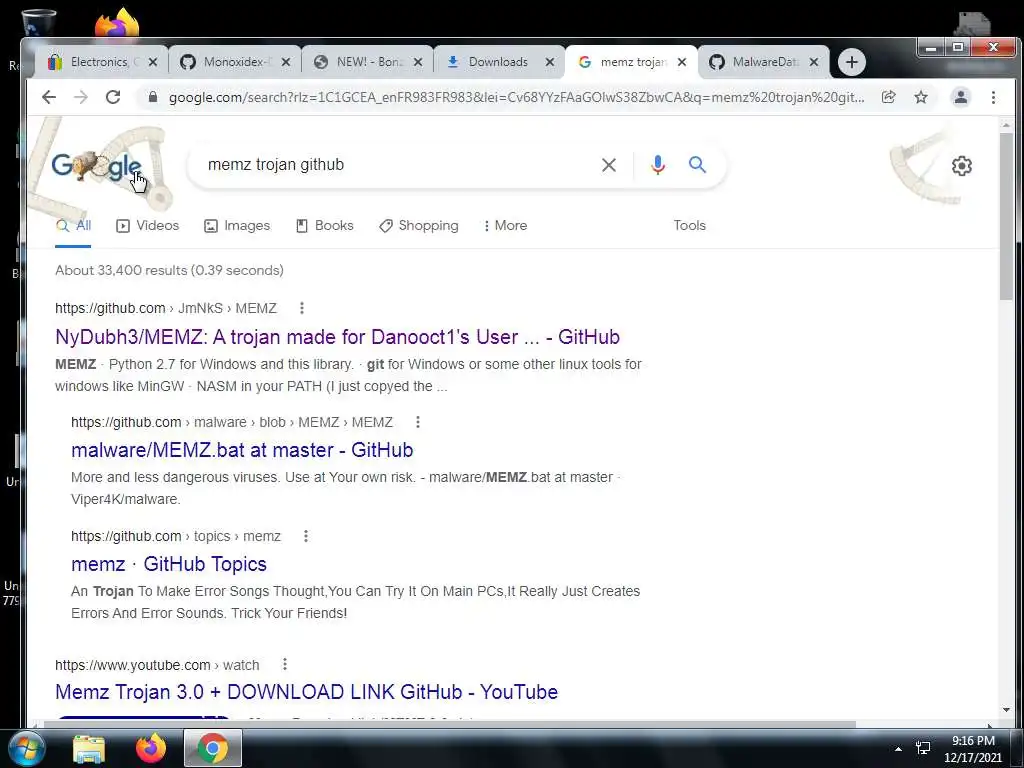The image size is (1024, 768).
Task: Open memz · GitHub Topics link
Action: pyautogui.click(x=168, y=564)
